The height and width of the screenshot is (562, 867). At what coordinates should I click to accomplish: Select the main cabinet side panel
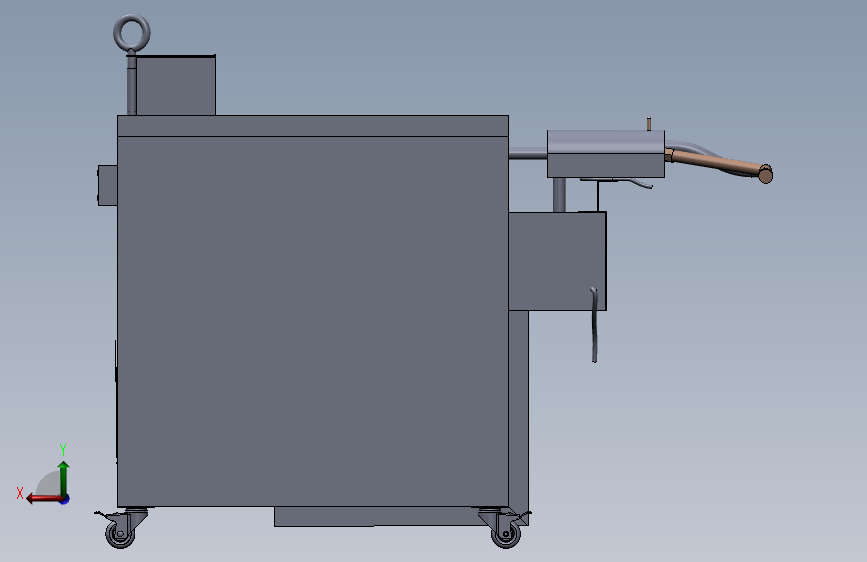(x=312, y=321)
